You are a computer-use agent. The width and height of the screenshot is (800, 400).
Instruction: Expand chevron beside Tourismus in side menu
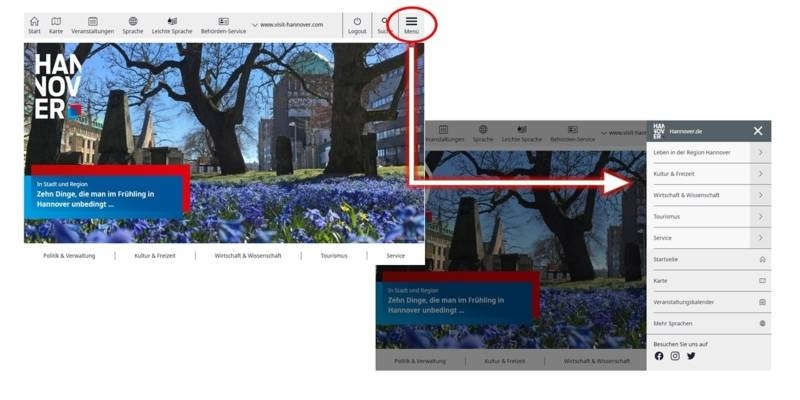pos(760,217)
